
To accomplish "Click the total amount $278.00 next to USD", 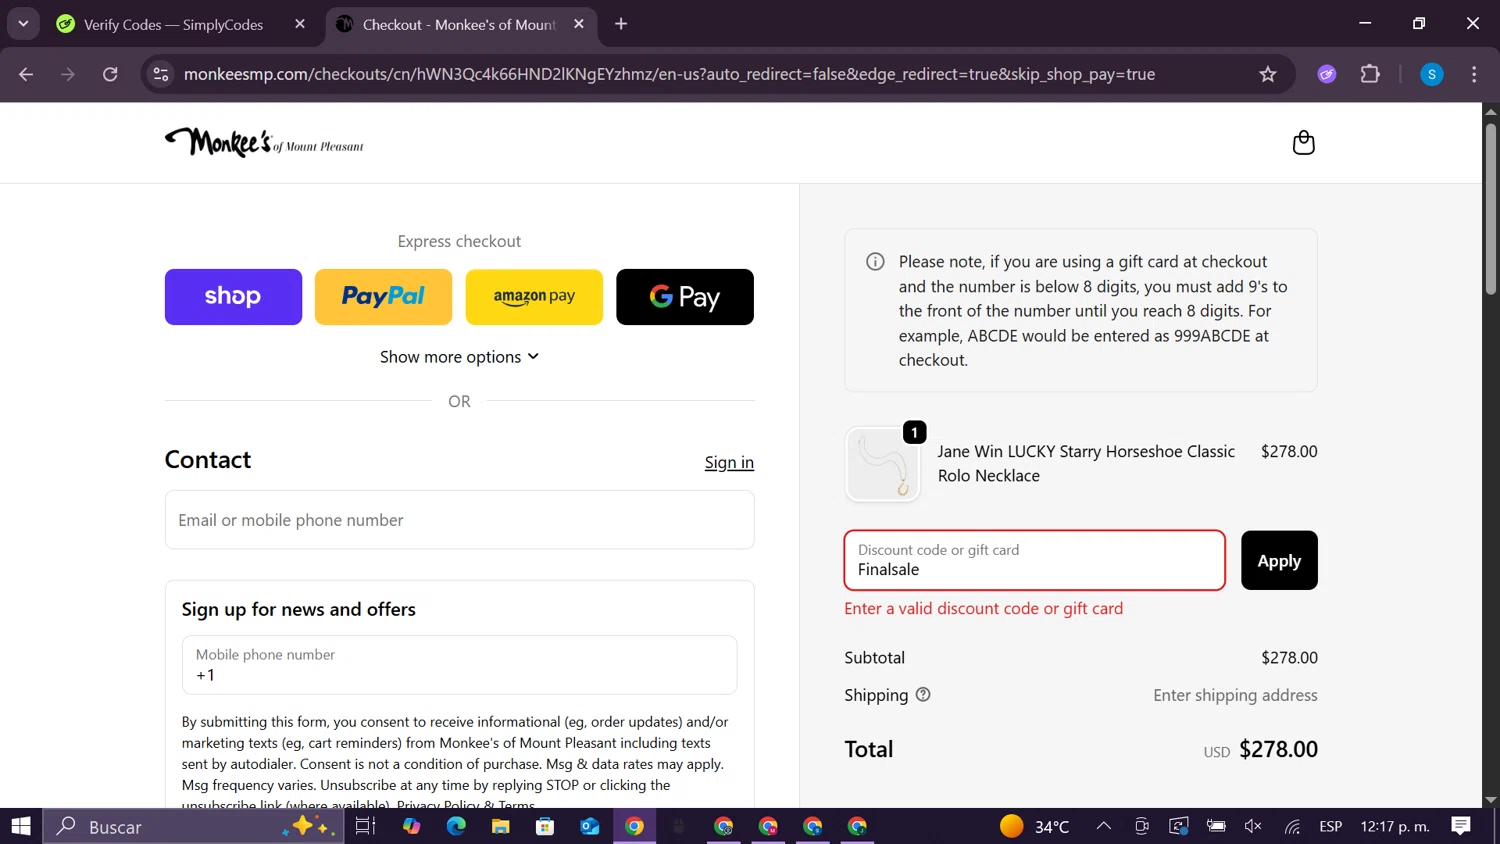I will (1278, 749).
